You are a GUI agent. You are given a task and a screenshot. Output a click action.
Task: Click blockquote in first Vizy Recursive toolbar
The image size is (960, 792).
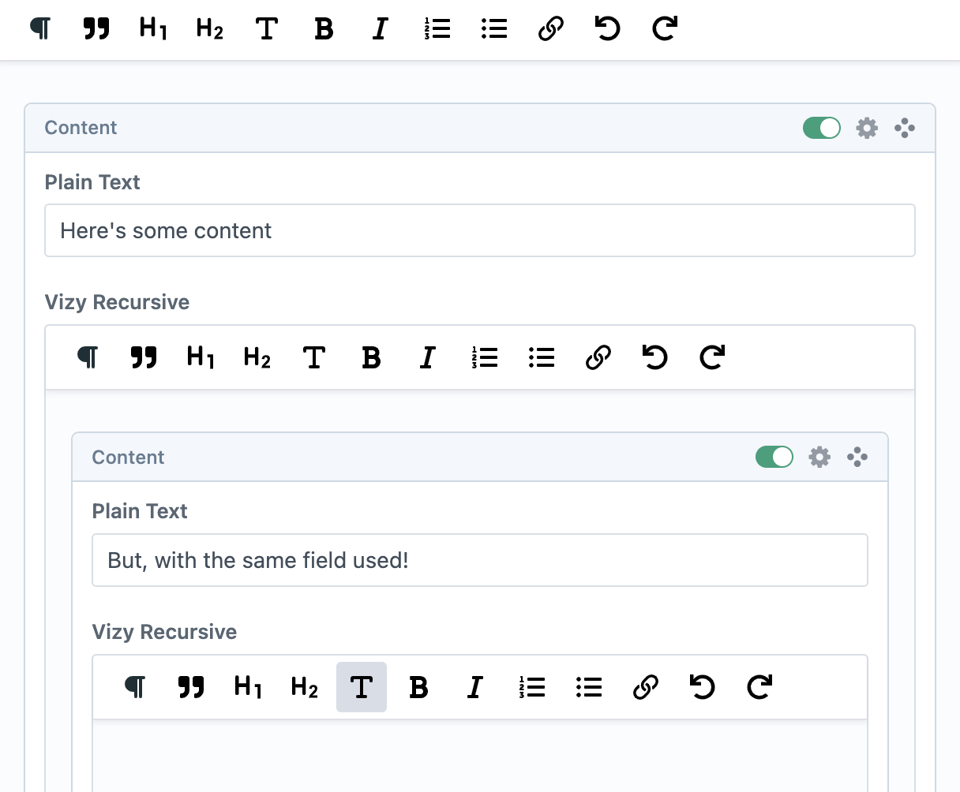pyautogui.click(x=144, y=357)
